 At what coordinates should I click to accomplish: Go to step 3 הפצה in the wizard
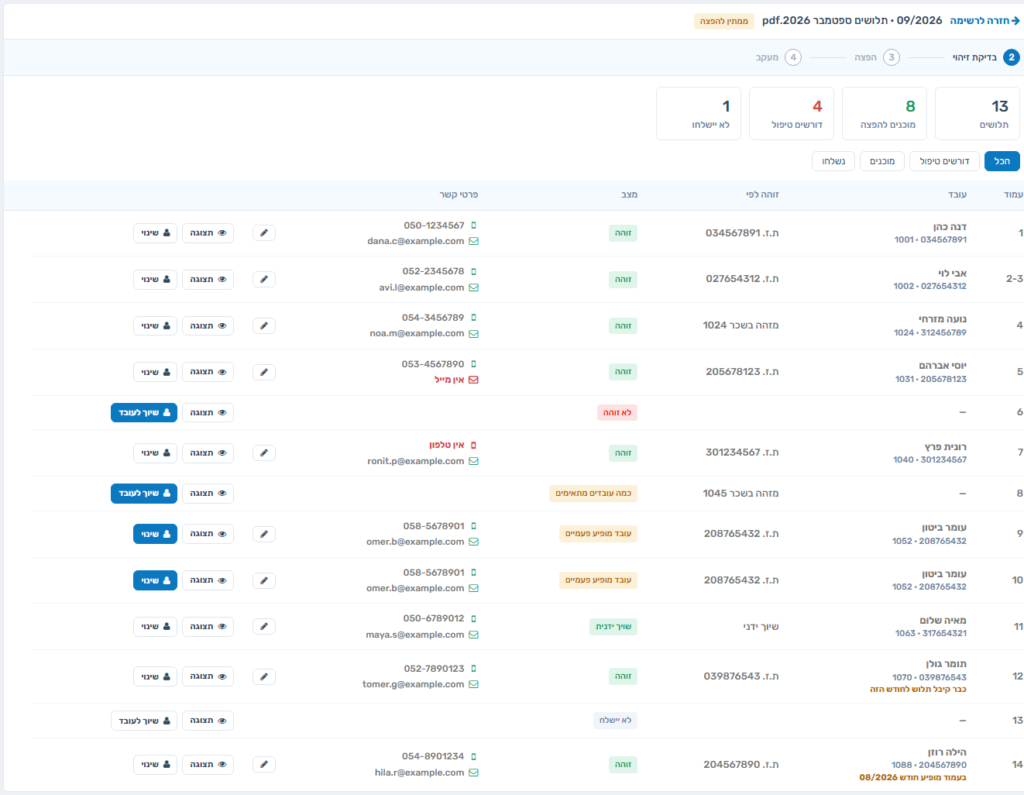[877, 57]
